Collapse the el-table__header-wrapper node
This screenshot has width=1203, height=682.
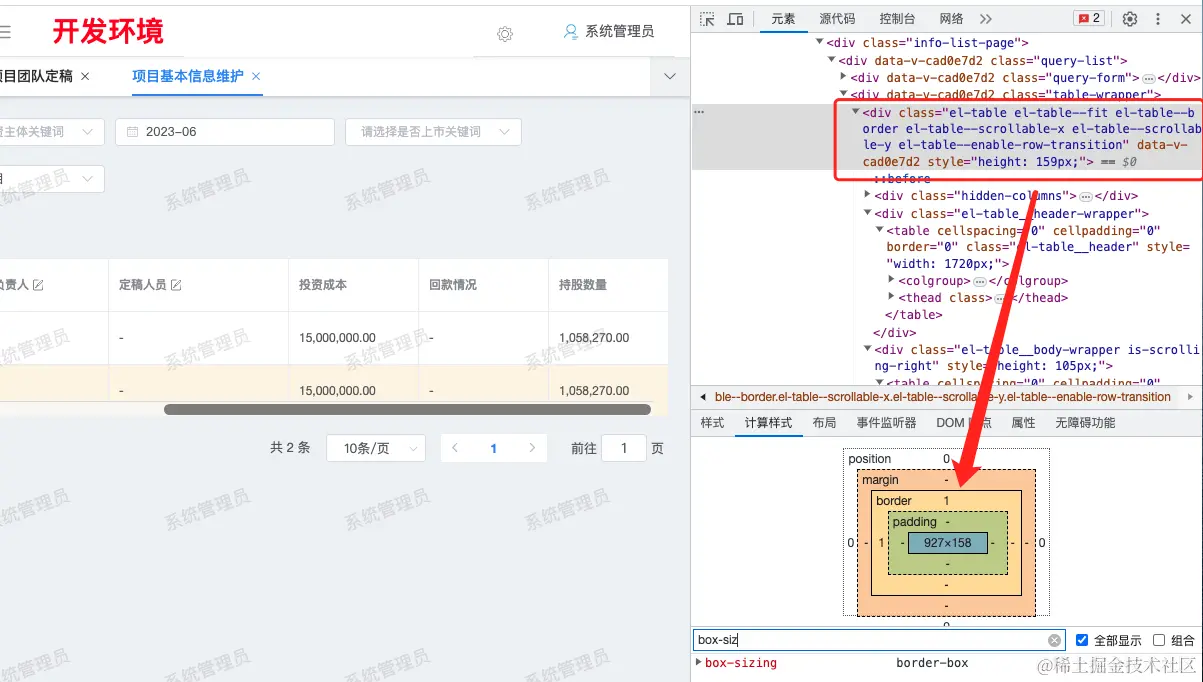pos(868,213)
